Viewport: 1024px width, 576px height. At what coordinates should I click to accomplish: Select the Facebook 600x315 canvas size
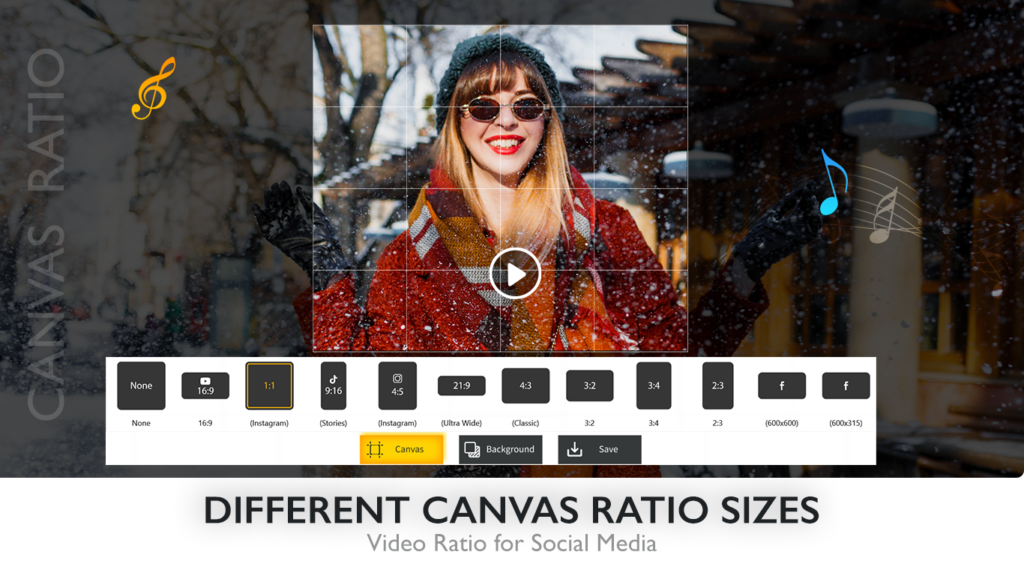845,386
